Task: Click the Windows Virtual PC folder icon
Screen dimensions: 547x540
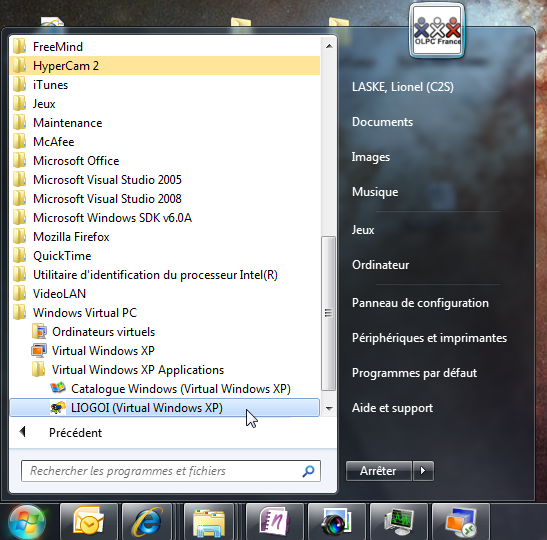Action: click(x=19, y=312)
